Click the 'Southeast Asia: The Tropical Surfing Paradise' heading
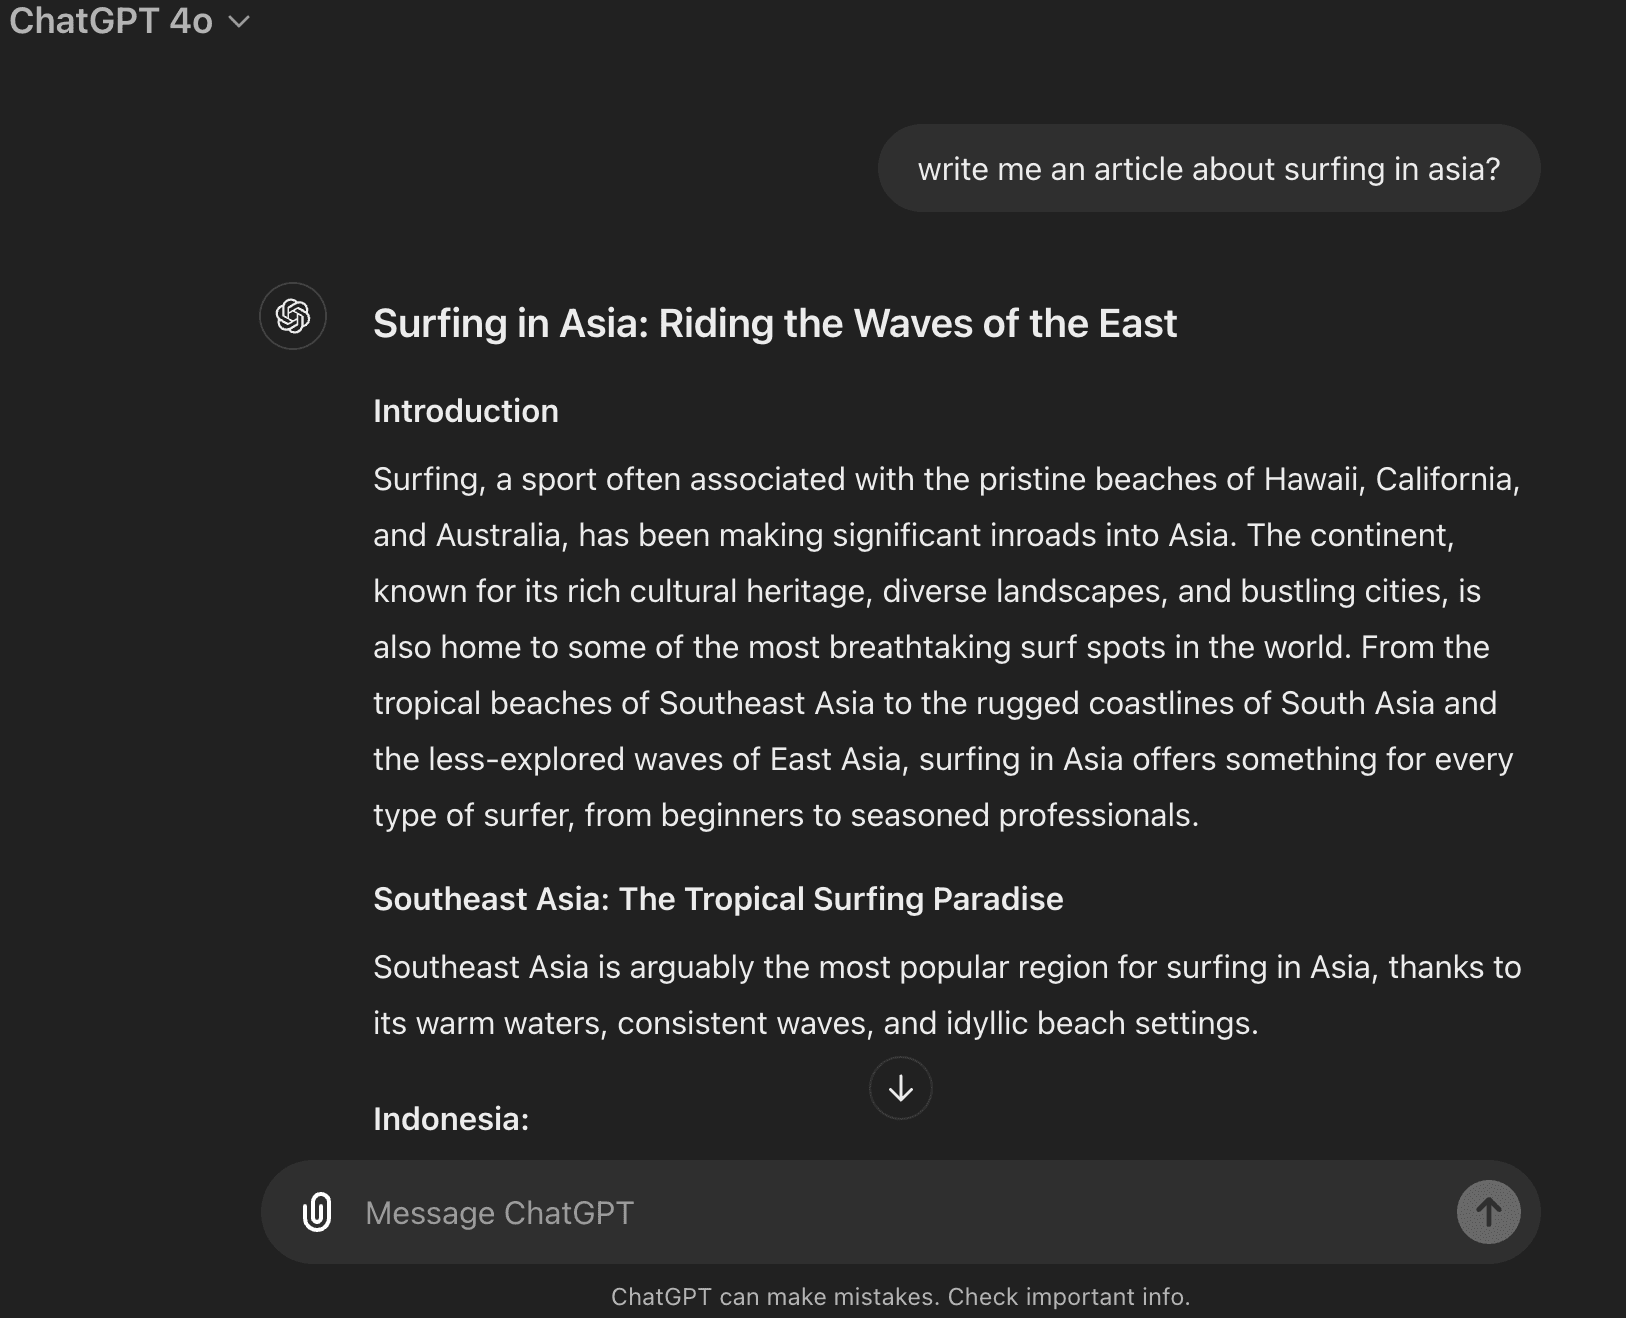 tap(717, 899)
